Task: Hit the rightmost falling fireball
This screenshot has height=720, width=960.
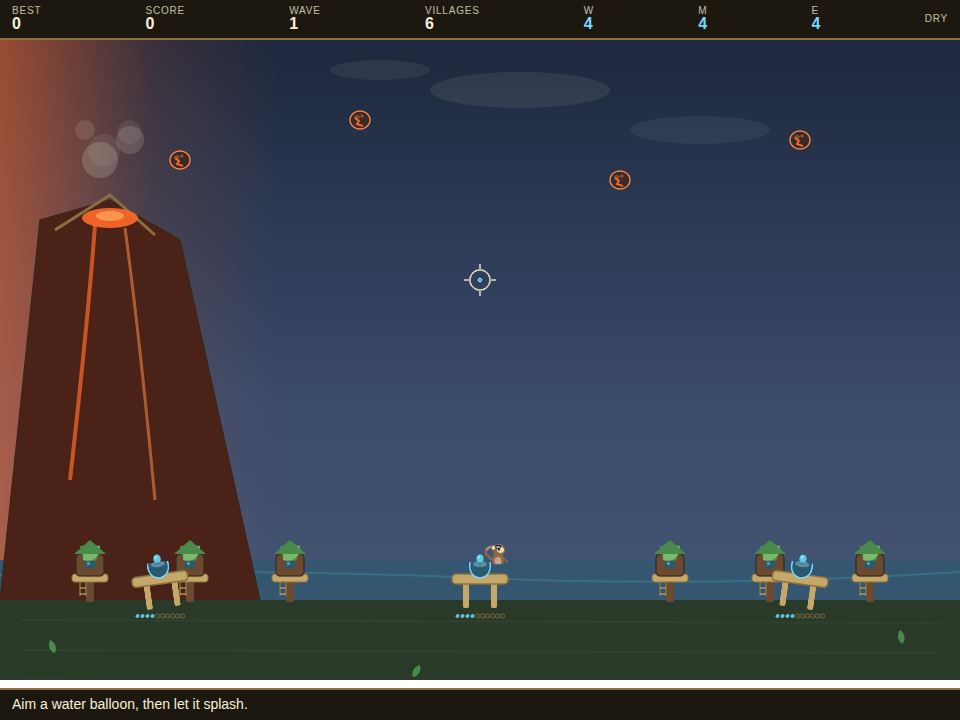Action: click(800, 140)
